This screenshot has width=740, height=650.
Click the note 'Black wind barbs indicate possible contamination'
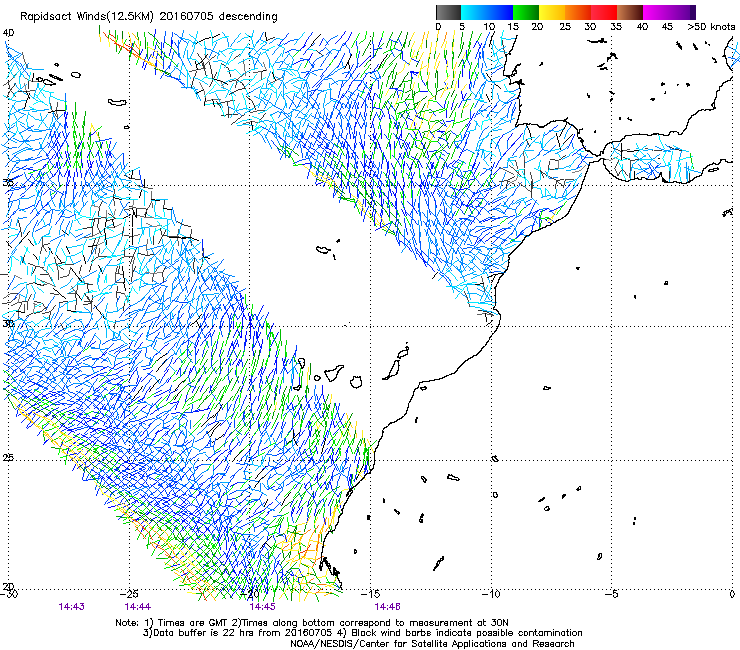[x=467, y=633]
